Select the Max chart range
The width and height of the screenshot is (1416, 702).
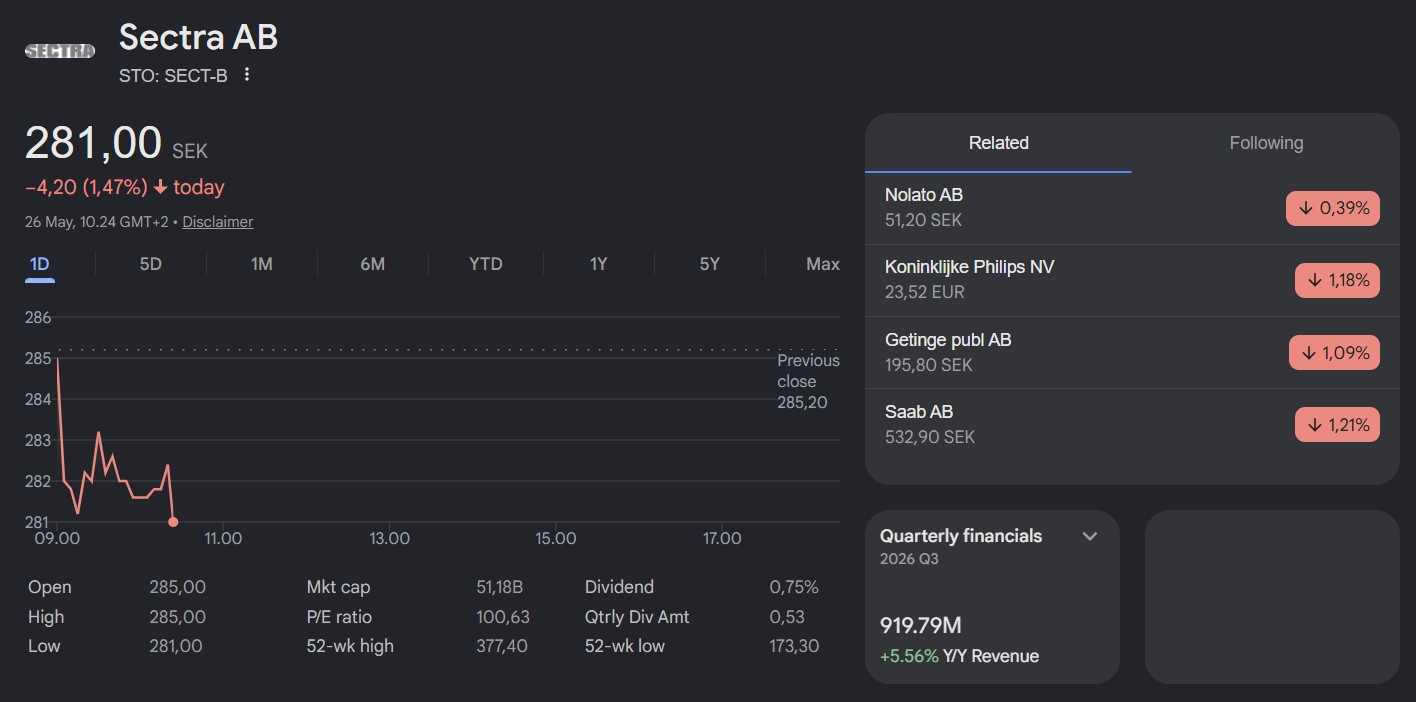(823, 264)
